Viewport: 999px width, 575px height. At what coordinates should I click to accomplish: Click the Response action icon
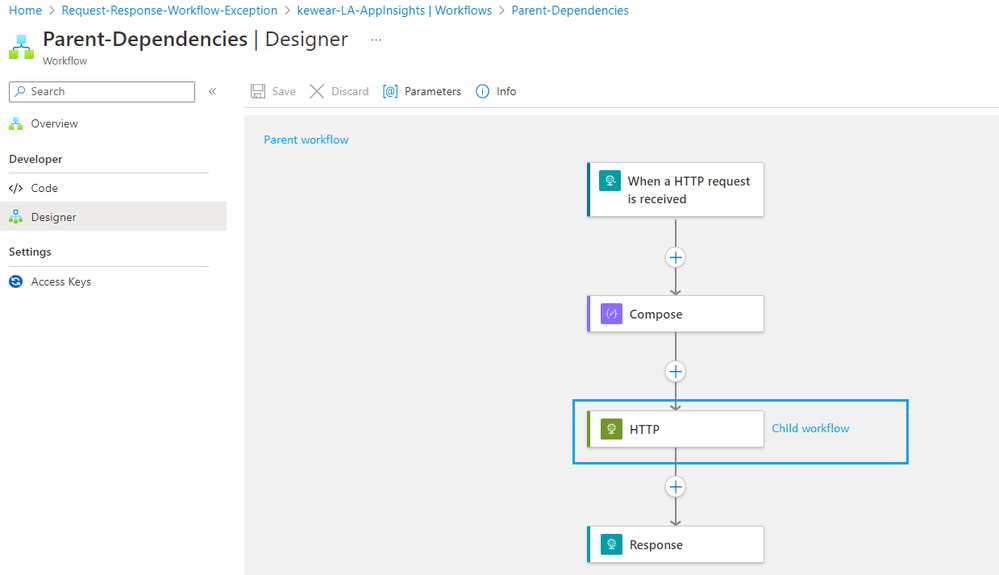point(611,545)
